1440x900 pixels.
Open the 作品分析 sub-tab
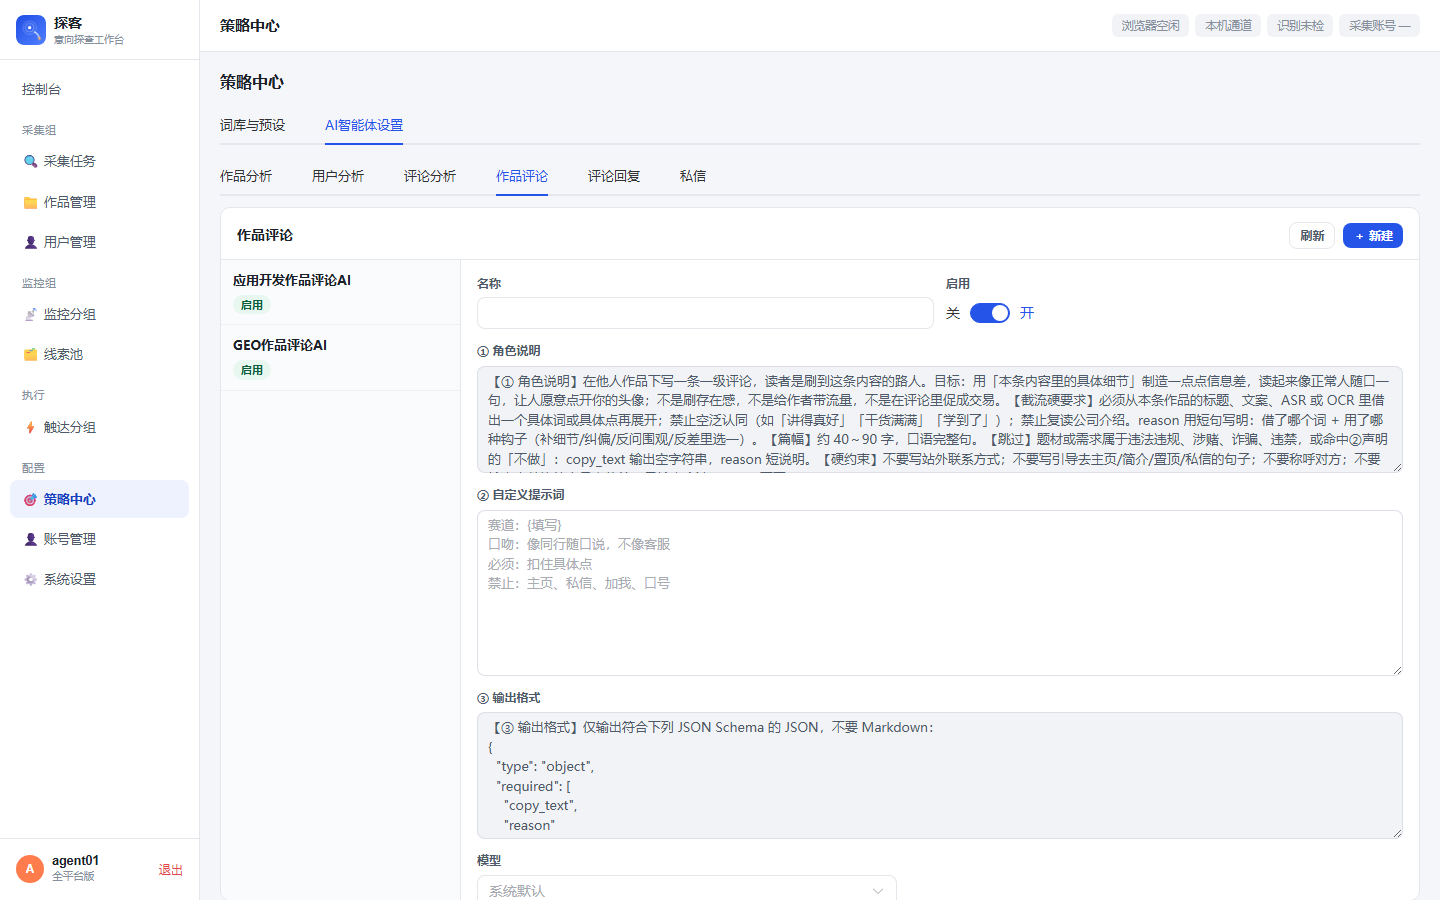tap(246, 176)
